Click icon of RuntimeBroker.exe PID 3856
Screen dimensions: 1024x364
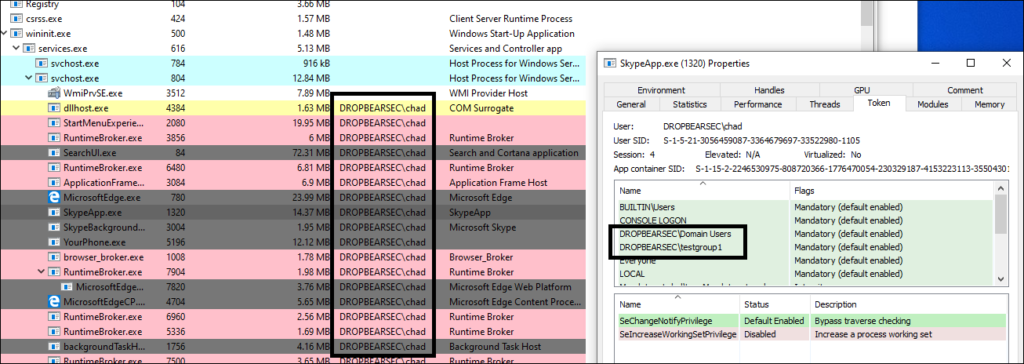54,138
